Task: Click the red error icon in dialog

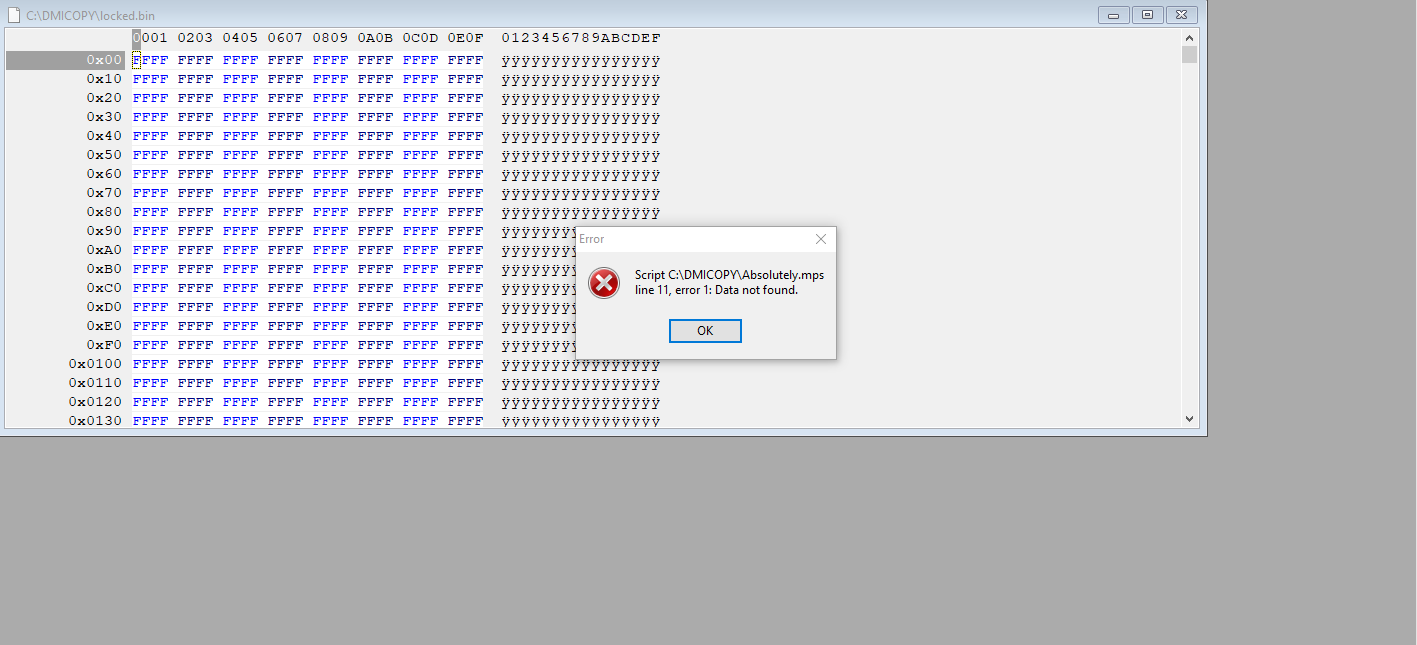Action: tap(604, 283)
